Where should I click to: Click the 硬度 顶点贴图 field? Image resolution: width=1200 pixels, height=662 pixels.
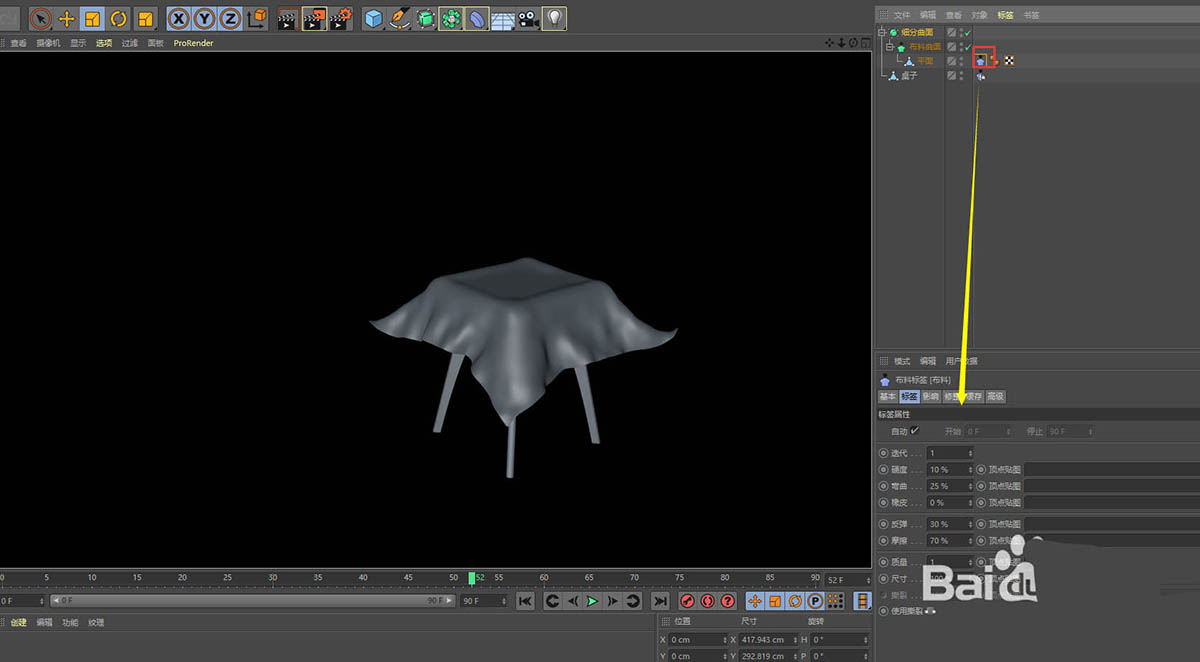[x=1111, y=469]
